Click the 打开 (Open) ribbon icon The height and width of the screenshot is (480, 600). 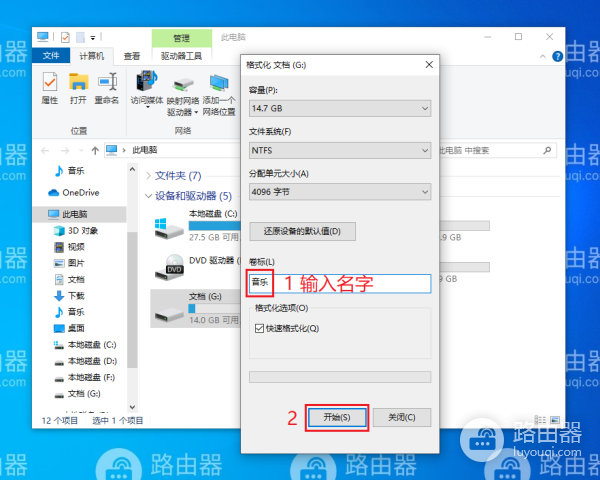tap(78, 88)
